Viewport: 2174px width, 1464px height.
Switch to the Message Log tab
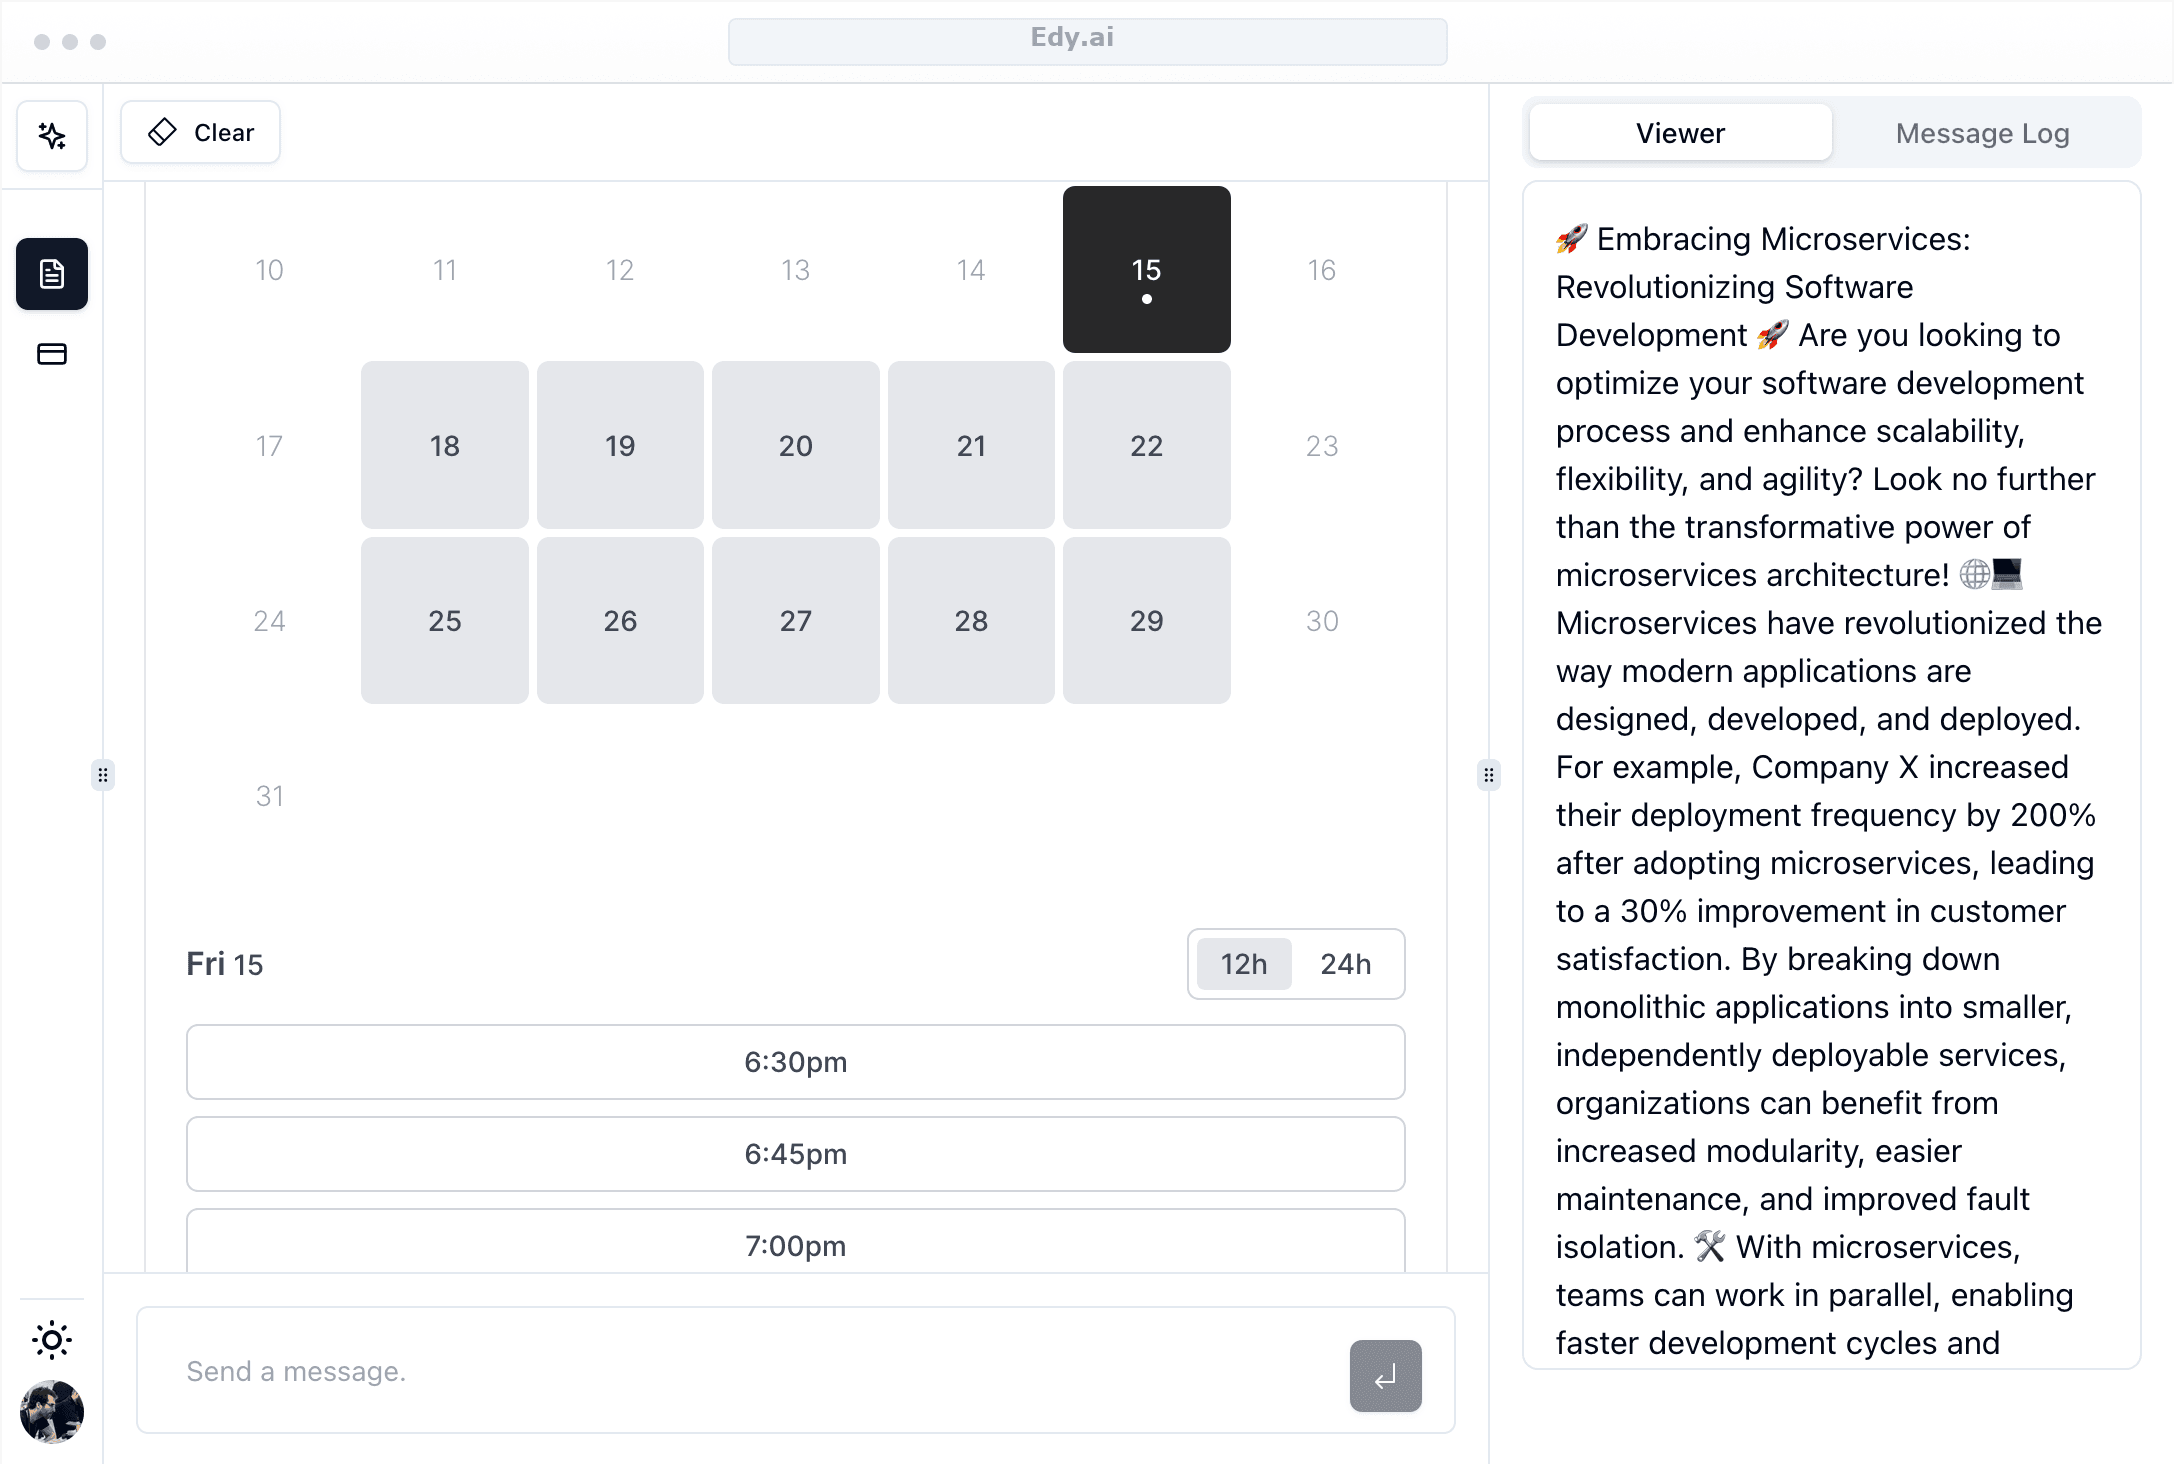[1982, 133]
